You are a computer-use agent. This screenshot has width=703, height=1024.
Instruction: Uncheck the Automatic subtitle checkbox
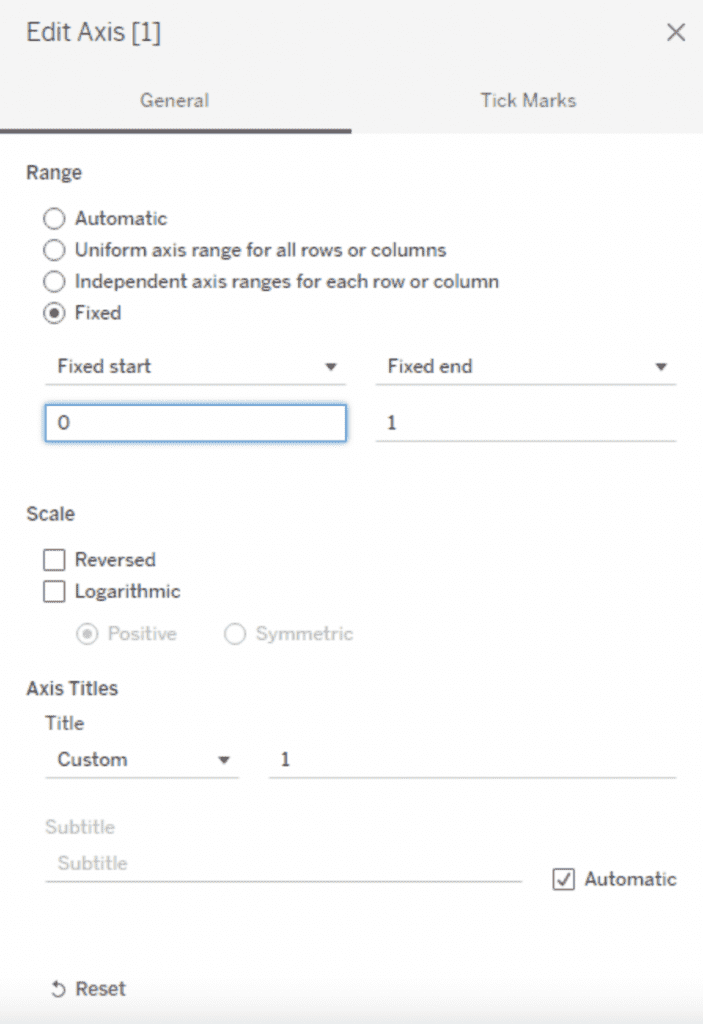click(x=564, y=880)
